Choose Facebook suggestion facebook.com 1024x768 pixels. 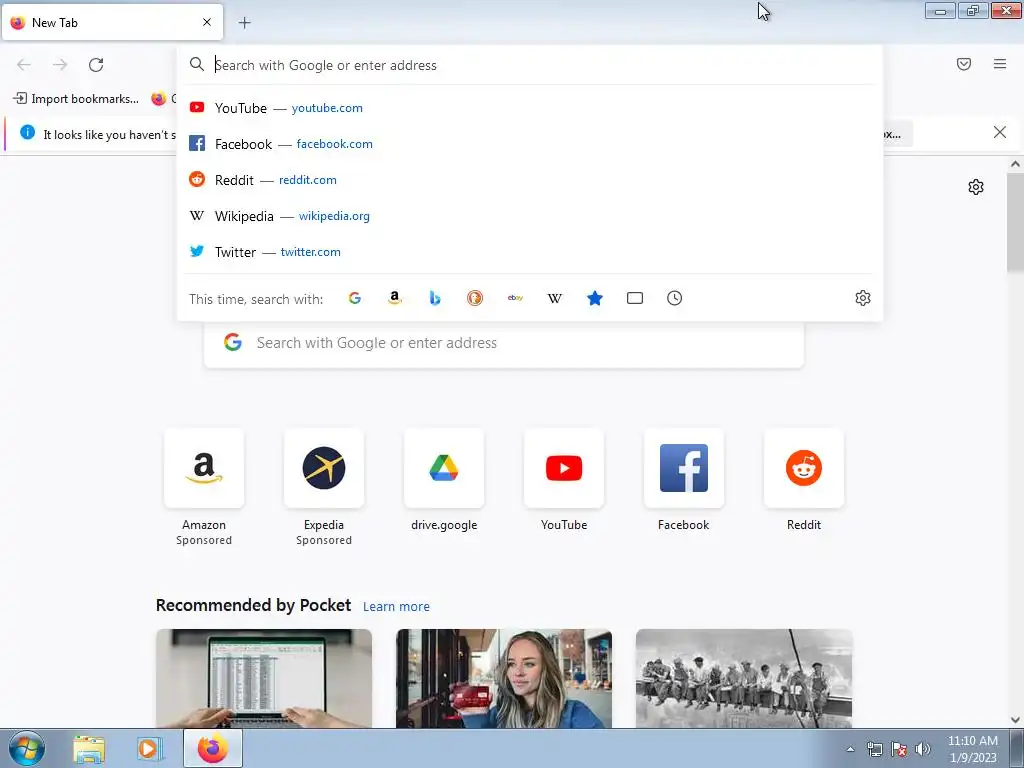[x=530, y=144]
